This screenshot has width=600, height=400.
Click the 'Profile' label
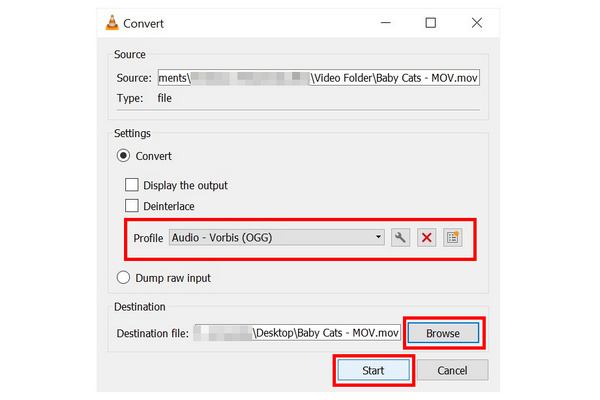[x=148, y=238]
